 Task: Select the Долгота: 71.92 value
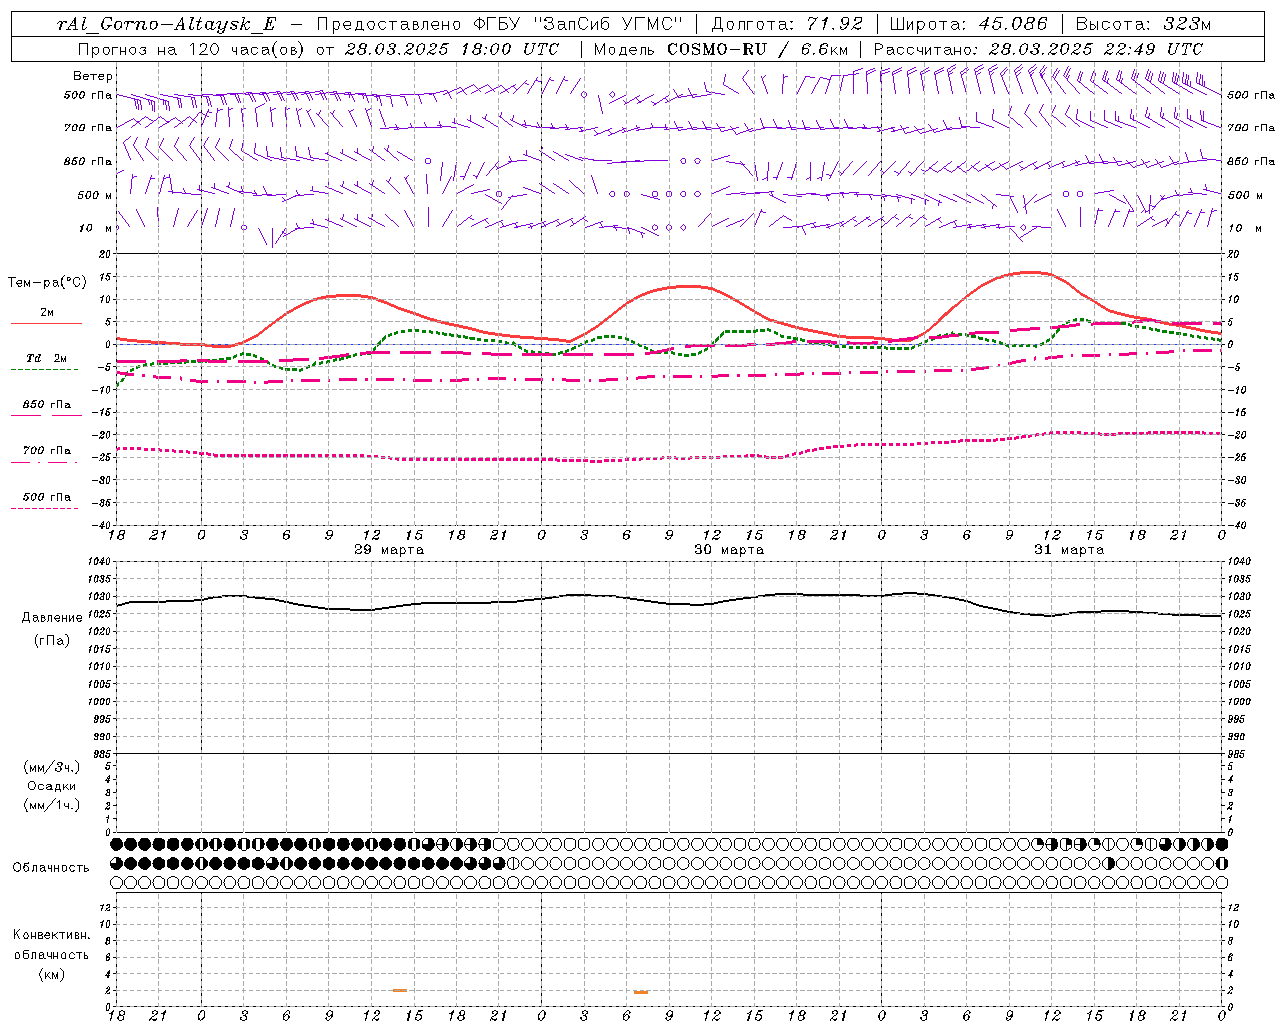[x=787, y=25]
